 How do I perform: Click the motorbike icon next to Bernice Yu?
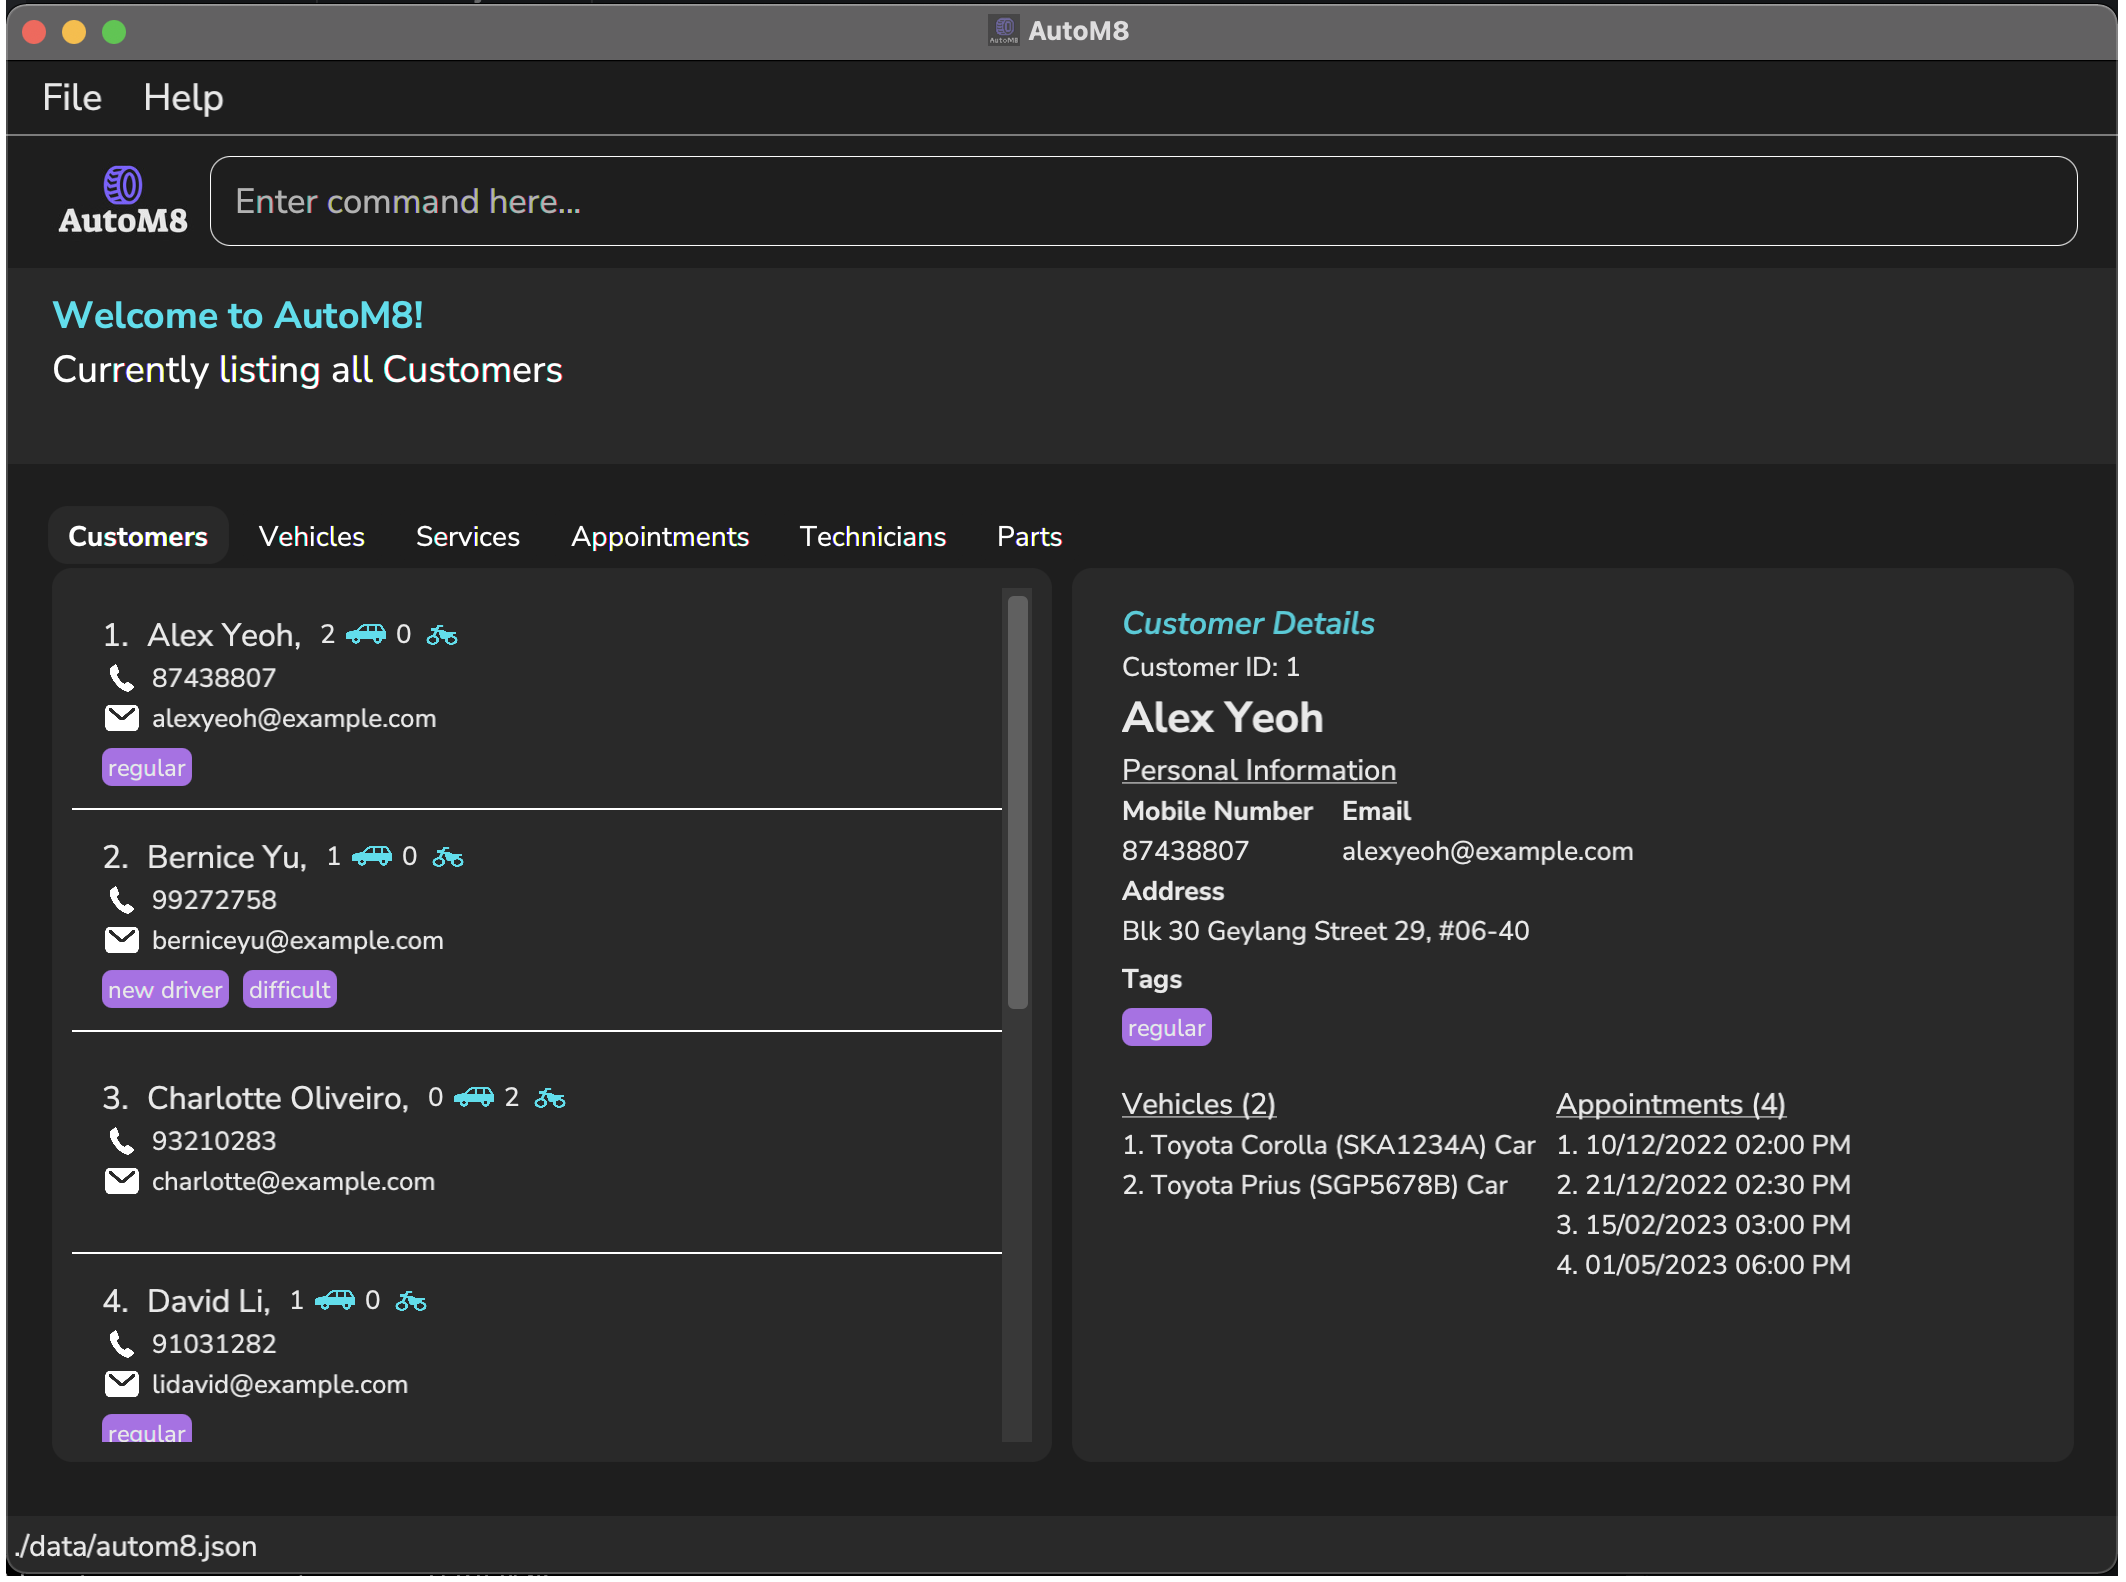click(x=448, y=856)
